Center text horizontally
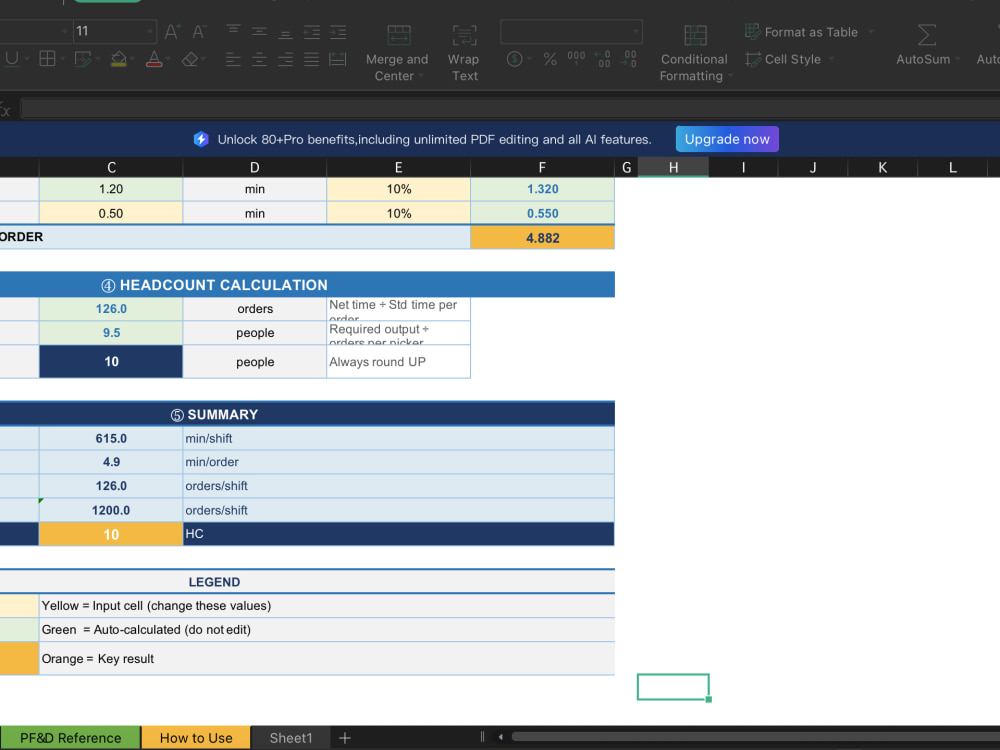1000x750 pixels. point(259,60)
